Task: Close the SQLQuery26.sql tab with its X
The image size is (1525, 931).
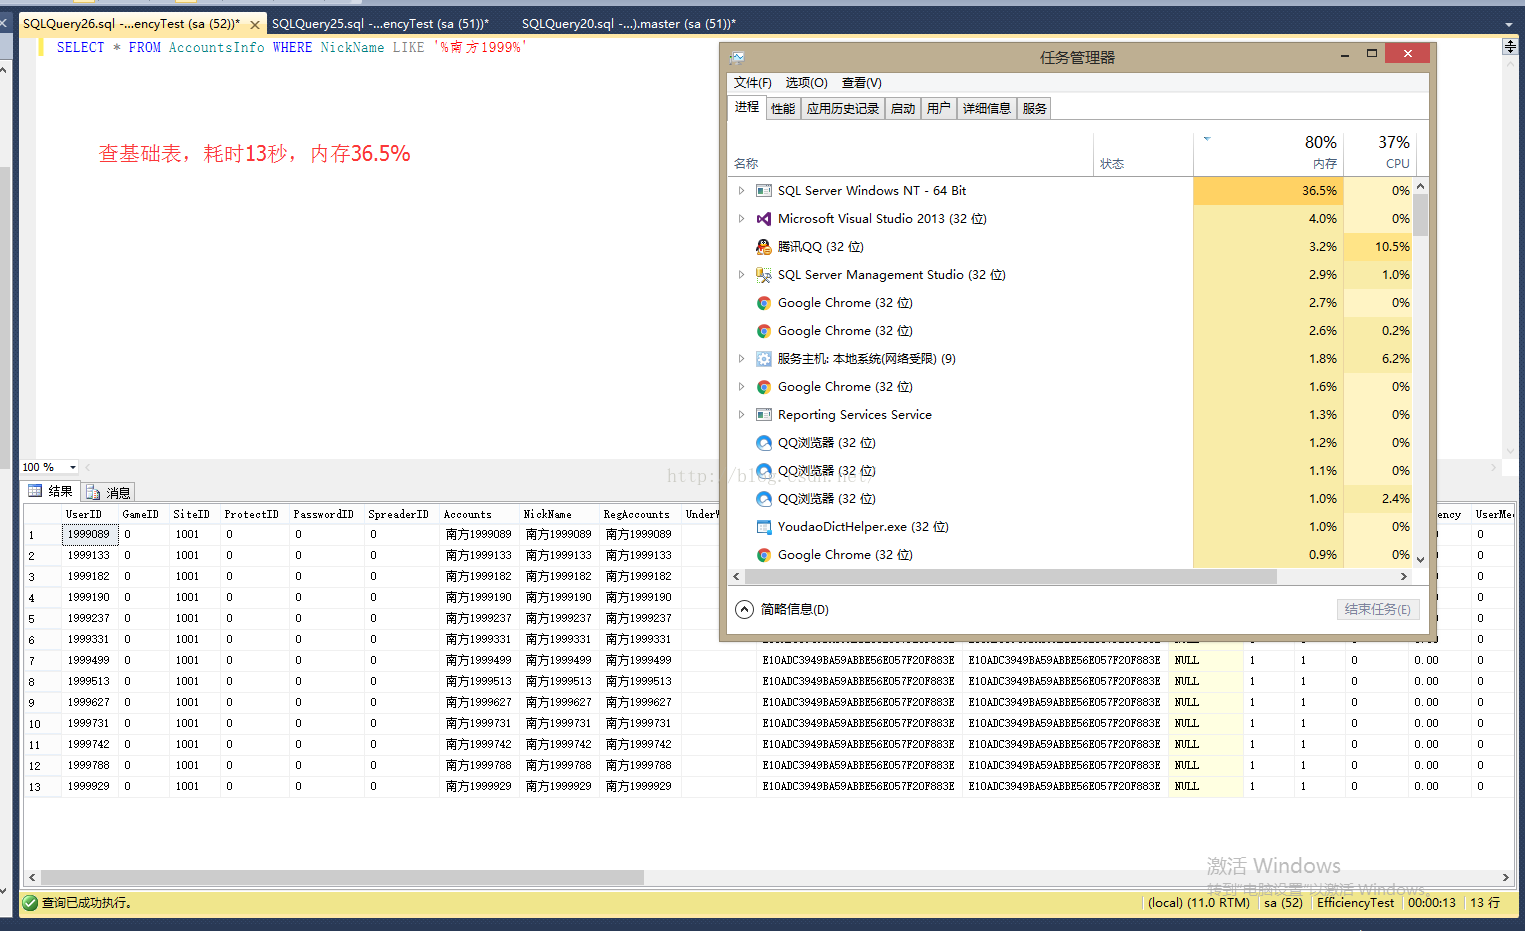Action: click(x=254, y=24)
